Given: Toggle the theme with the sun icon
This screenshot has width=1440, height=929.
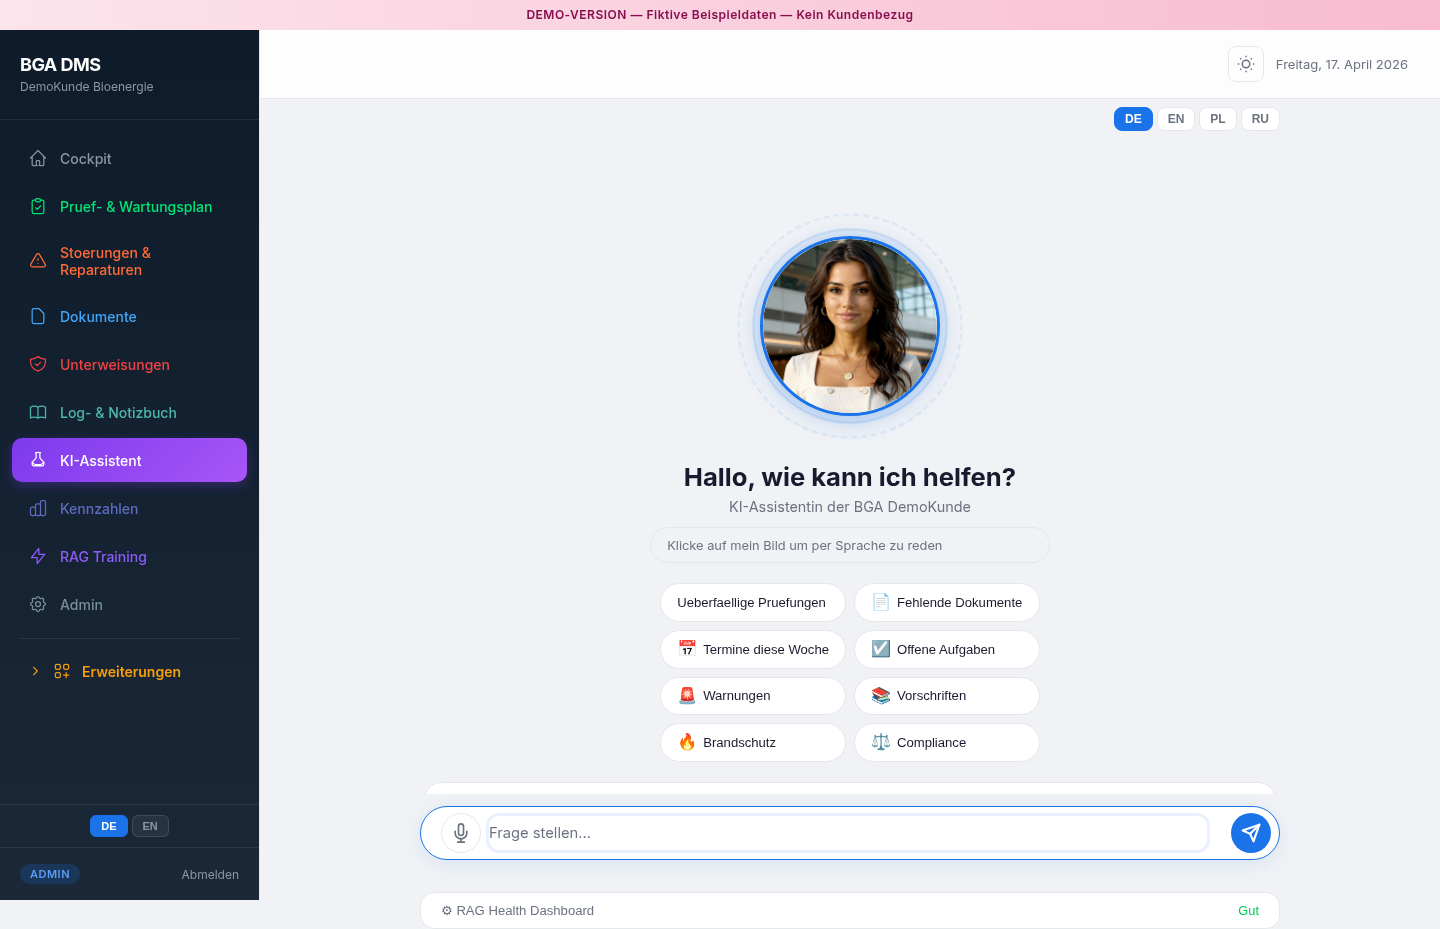Looking at the screenshot, I should (x=1245, y=64).
